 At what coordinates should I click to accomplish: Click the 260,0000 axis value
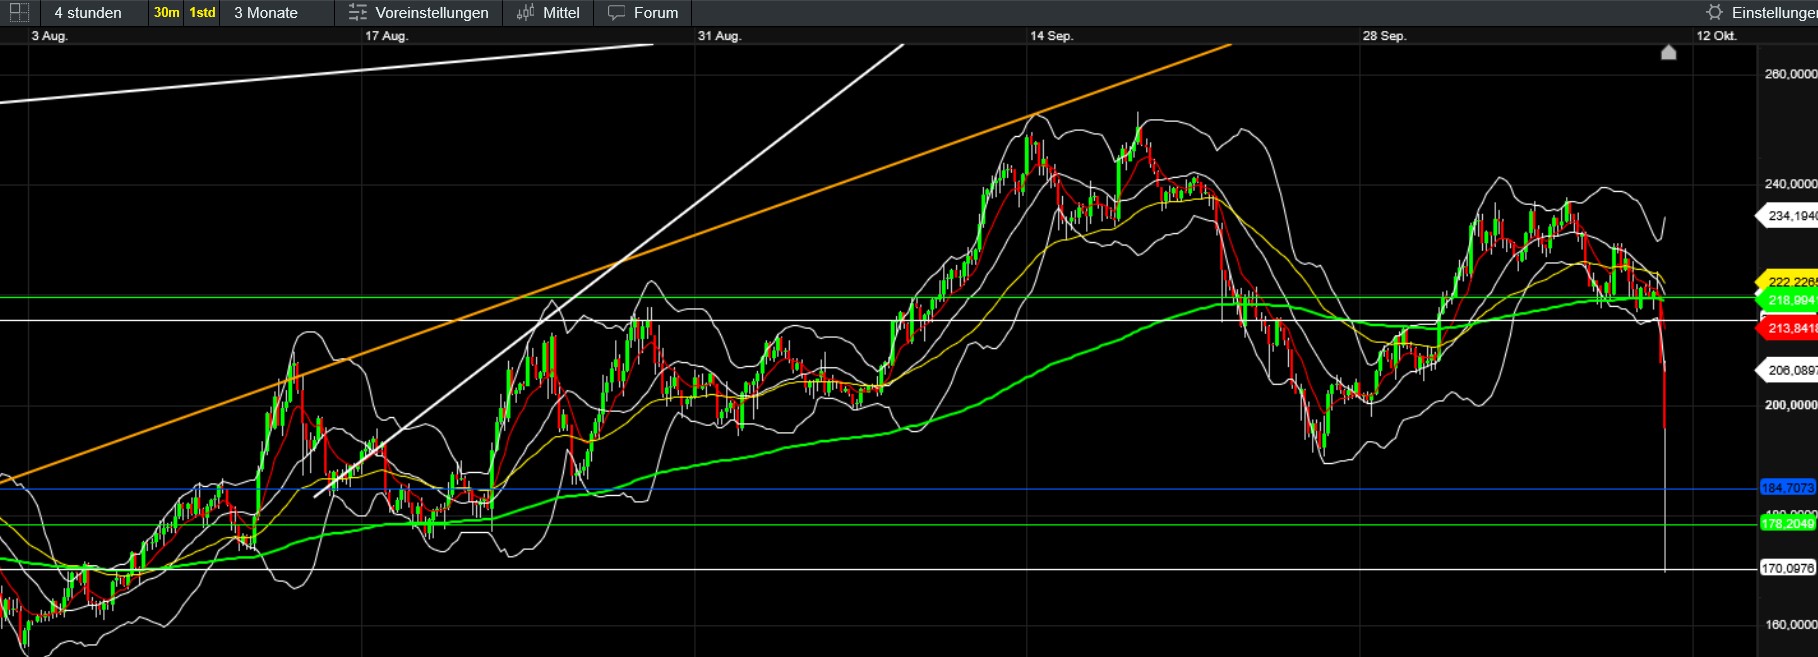point(1790,74)
